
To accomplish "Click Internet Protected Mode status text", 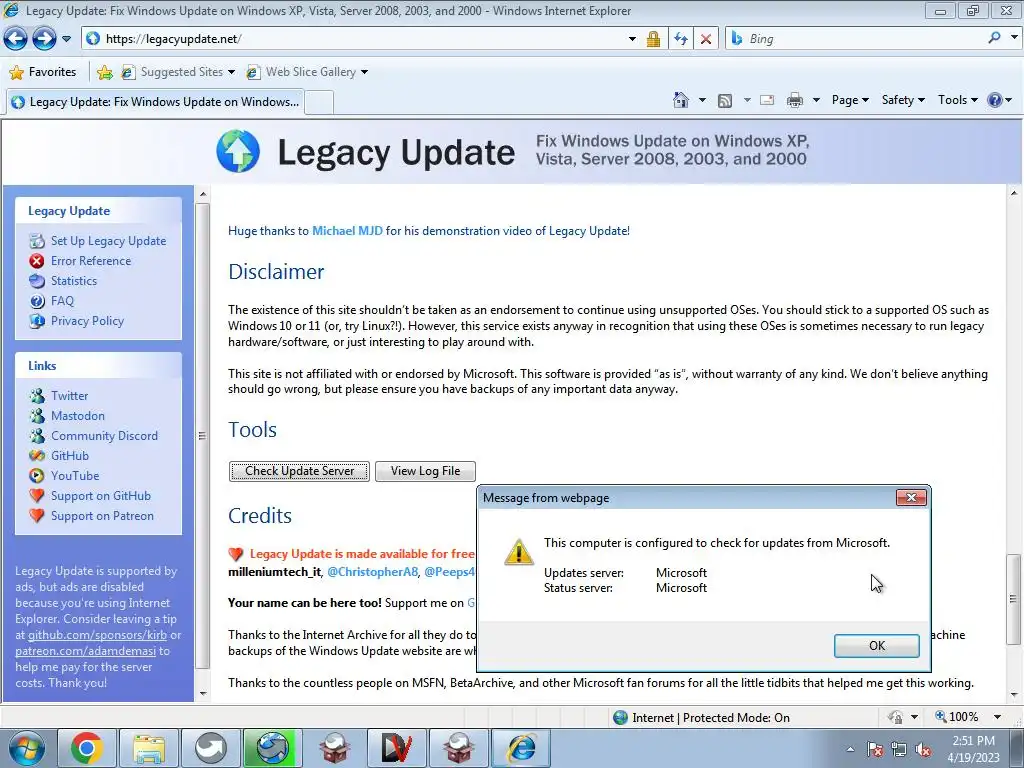I will pos(711,718).
